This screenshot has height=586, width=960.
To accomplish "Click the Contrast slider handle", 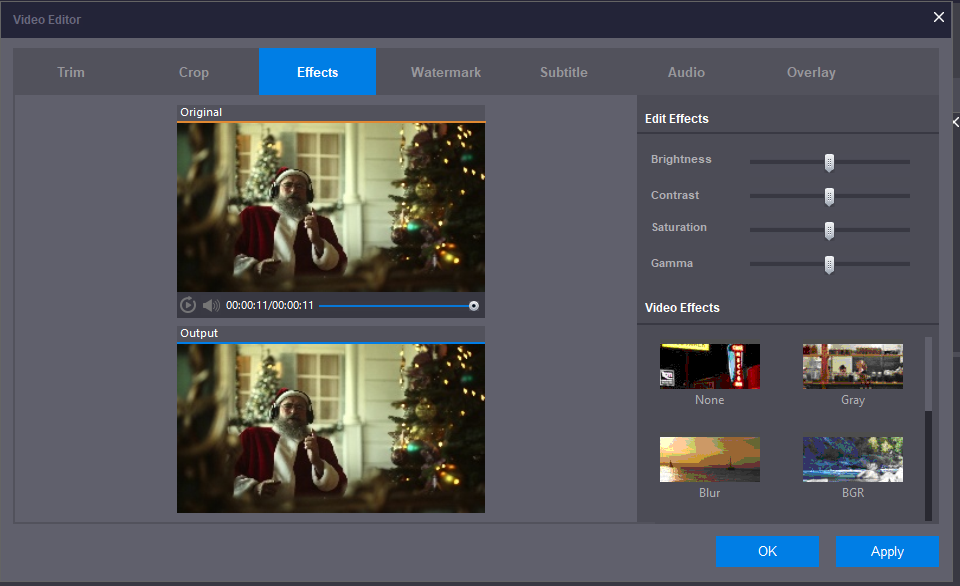I will click(829, 197).
